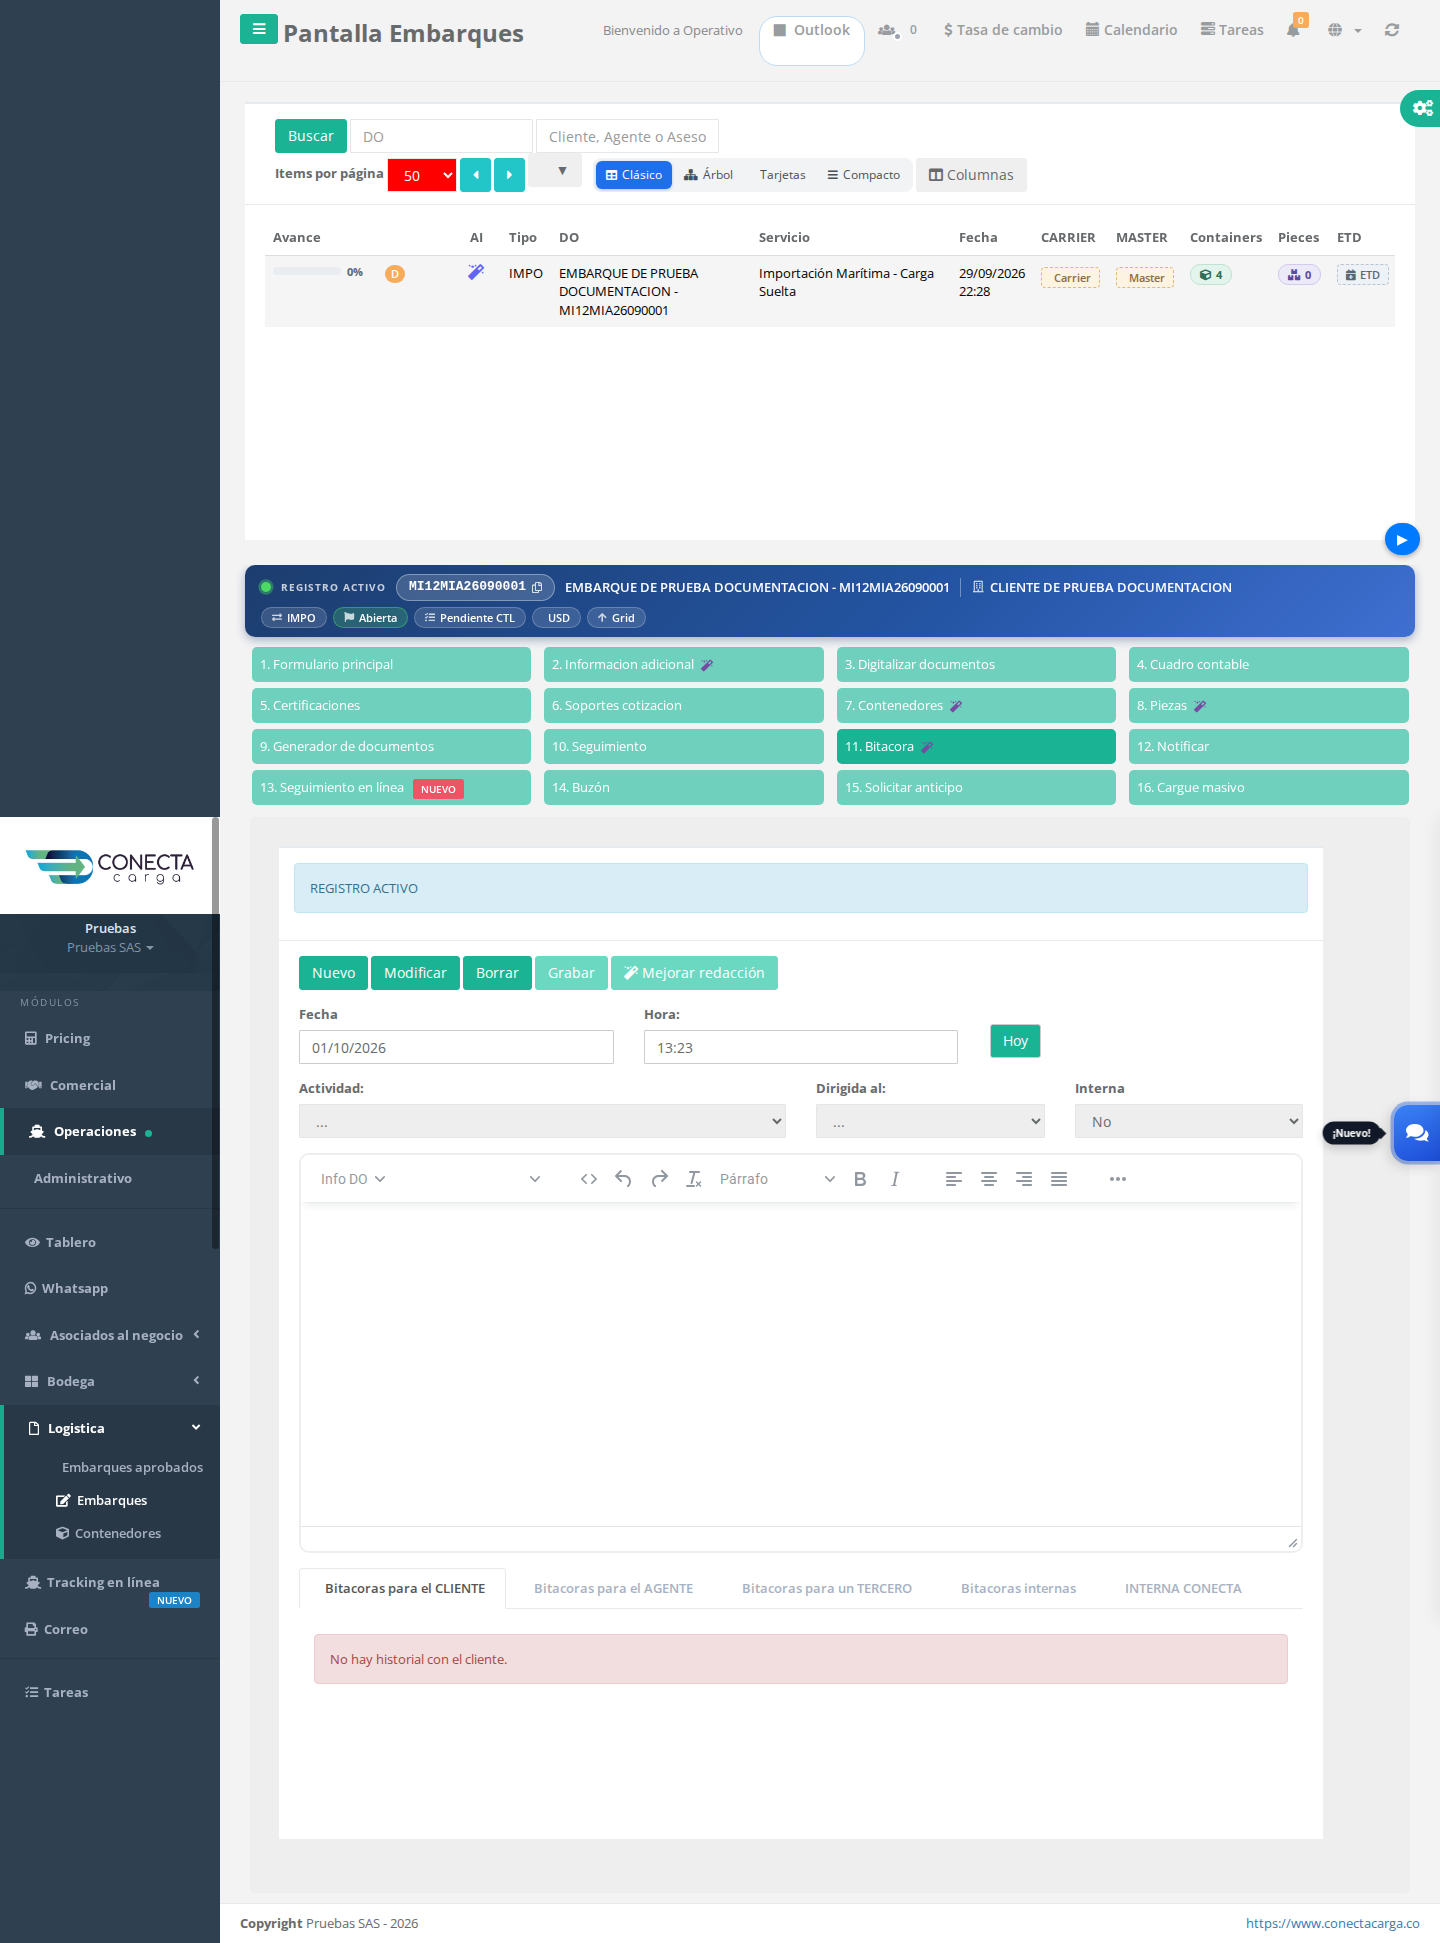
Task: Copy the DO number MI12MIA26090001 badge
Action: point(475,587)
